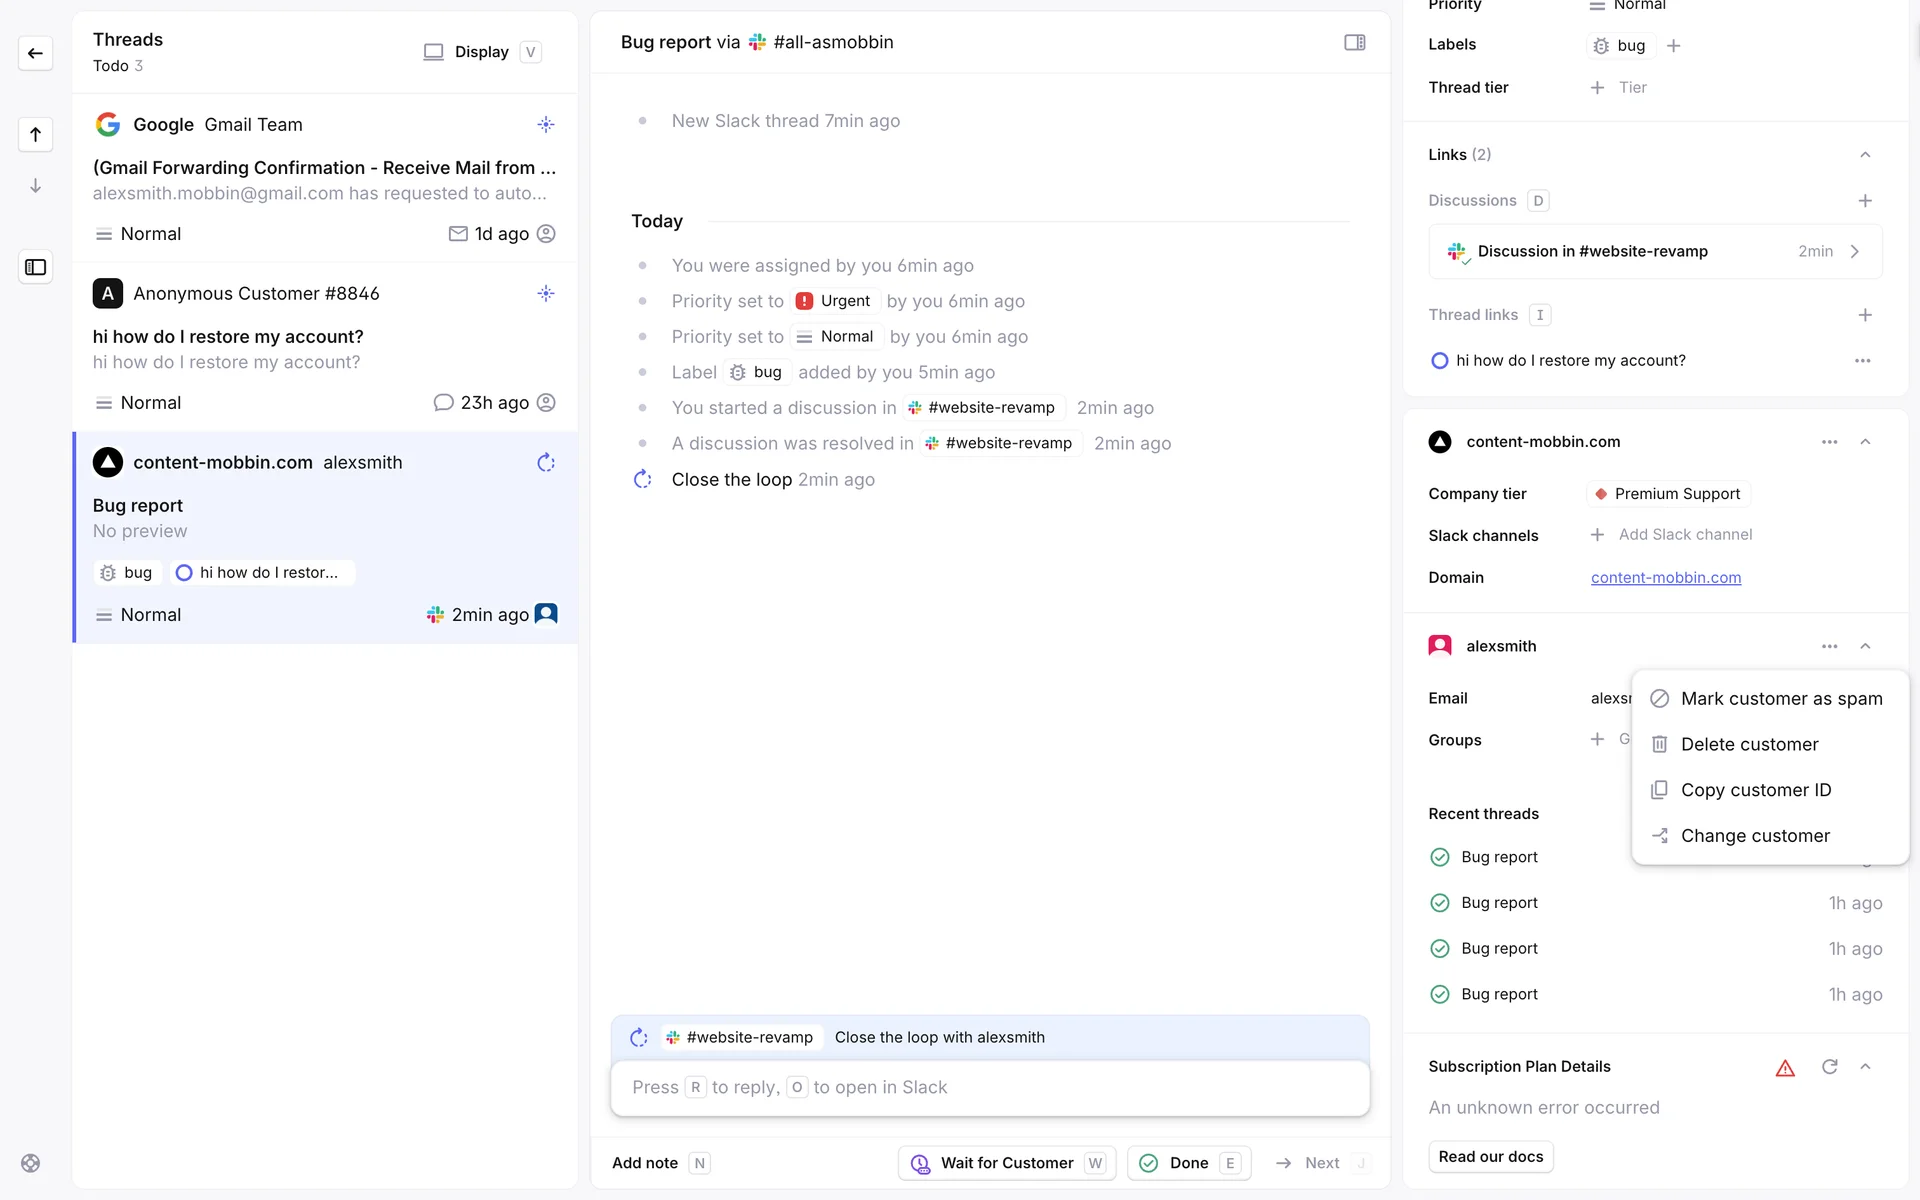Click the reply input field
This screenshot has height=1200, width=1920.
(989, 1087)
